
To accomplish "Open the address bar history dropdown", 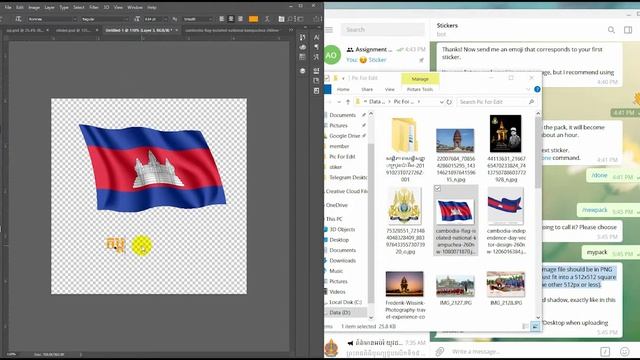I will [x=441, y=102].
